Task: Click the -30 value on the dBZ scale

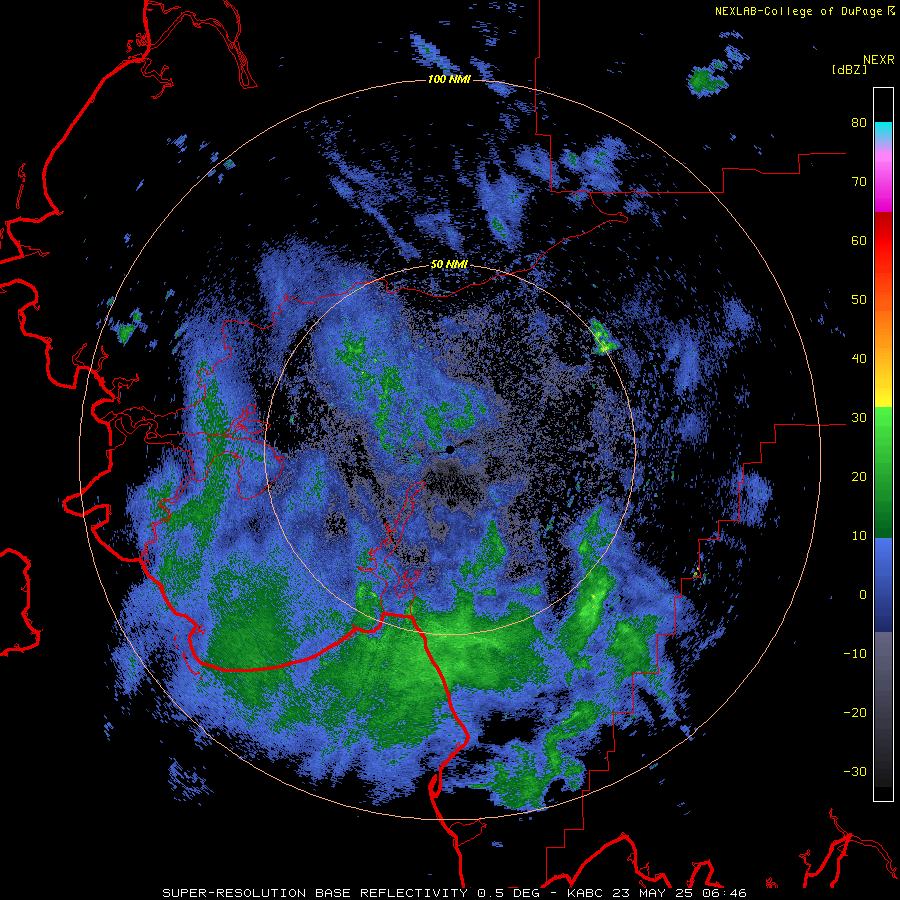Action: pyautogui.click(x=855, y=772)
